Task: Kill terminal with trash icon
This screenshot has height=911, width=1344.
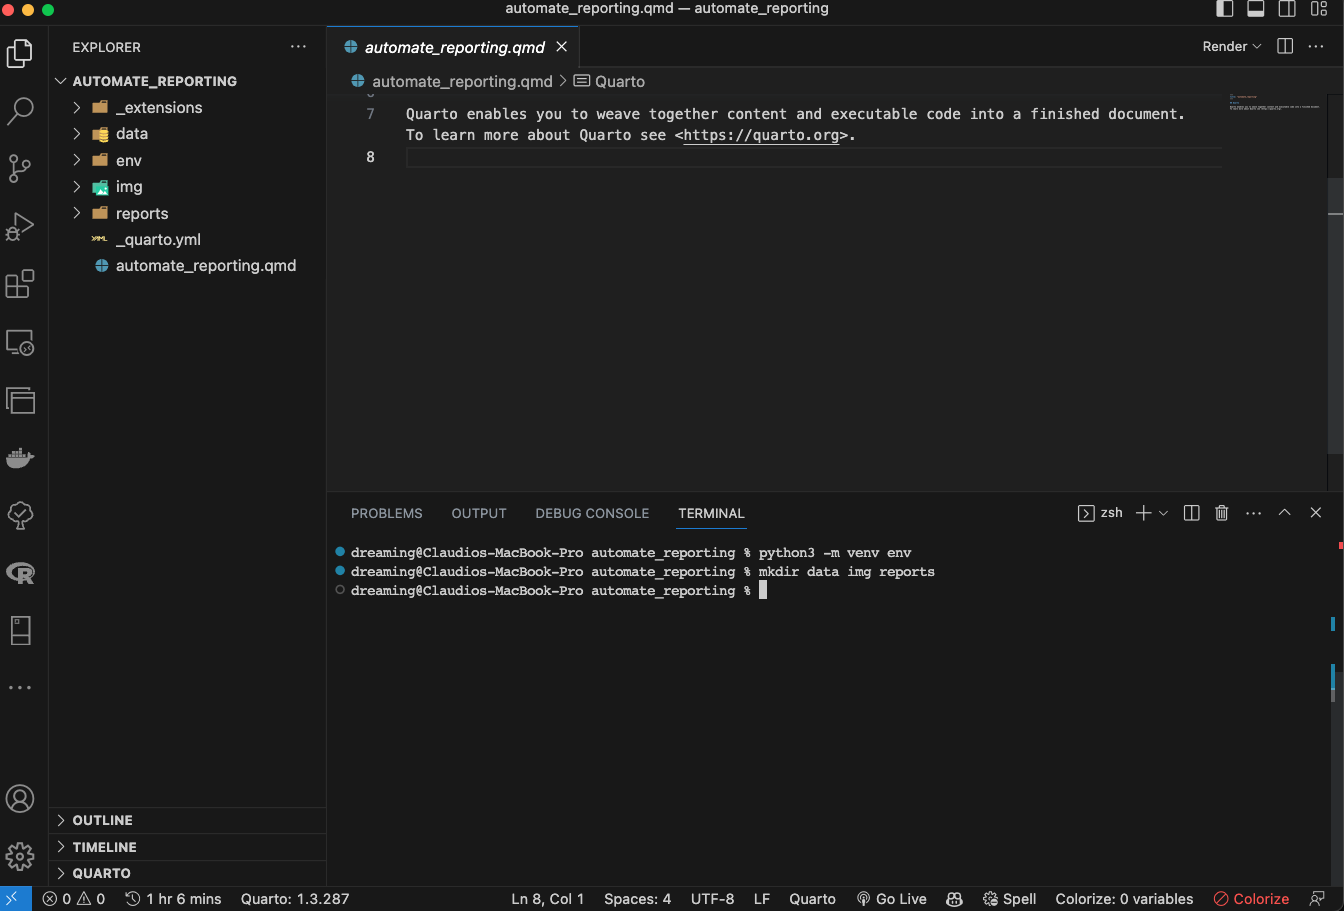Action: tap(1221, 513)
